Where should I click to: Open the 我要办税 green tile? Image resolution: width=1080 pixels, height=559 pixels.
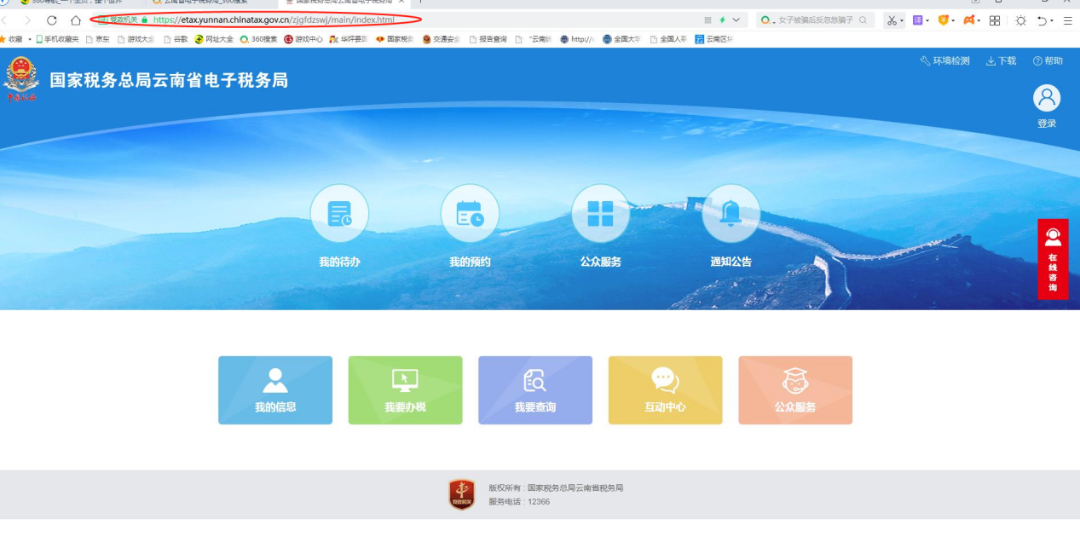point(405,390)
